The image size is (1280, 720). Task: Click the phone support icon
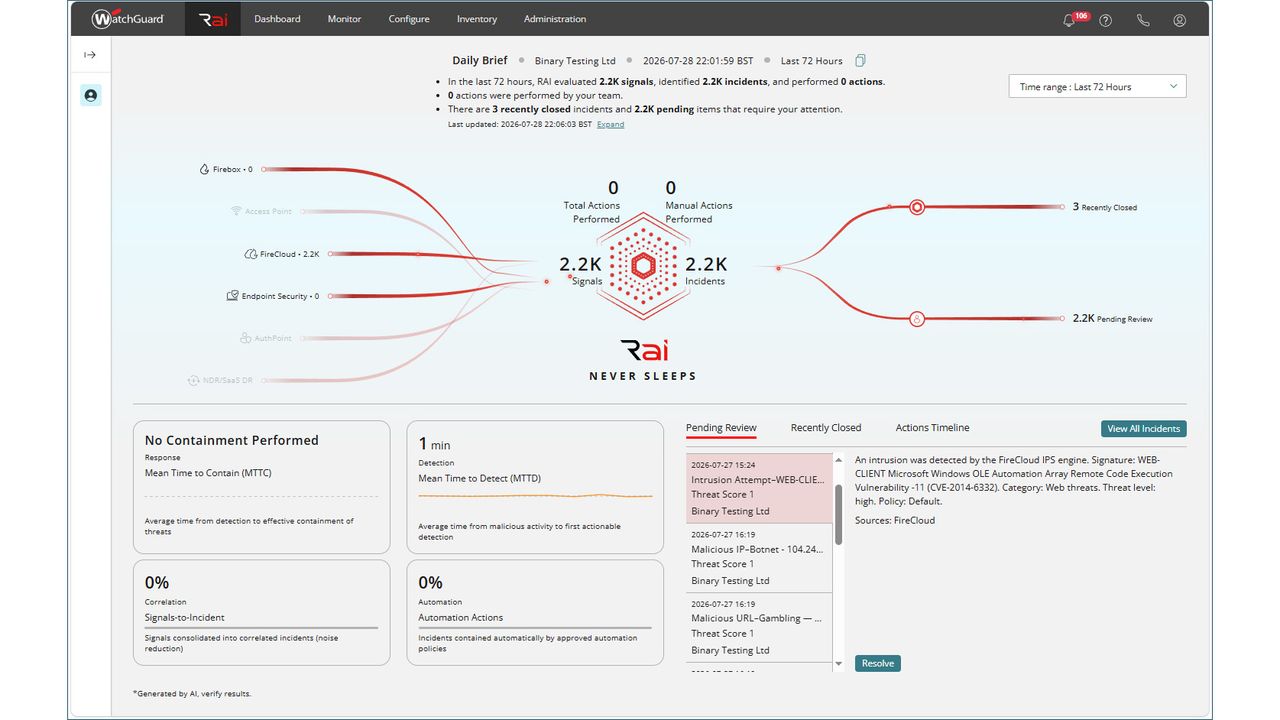click(x=1143, y=20)
